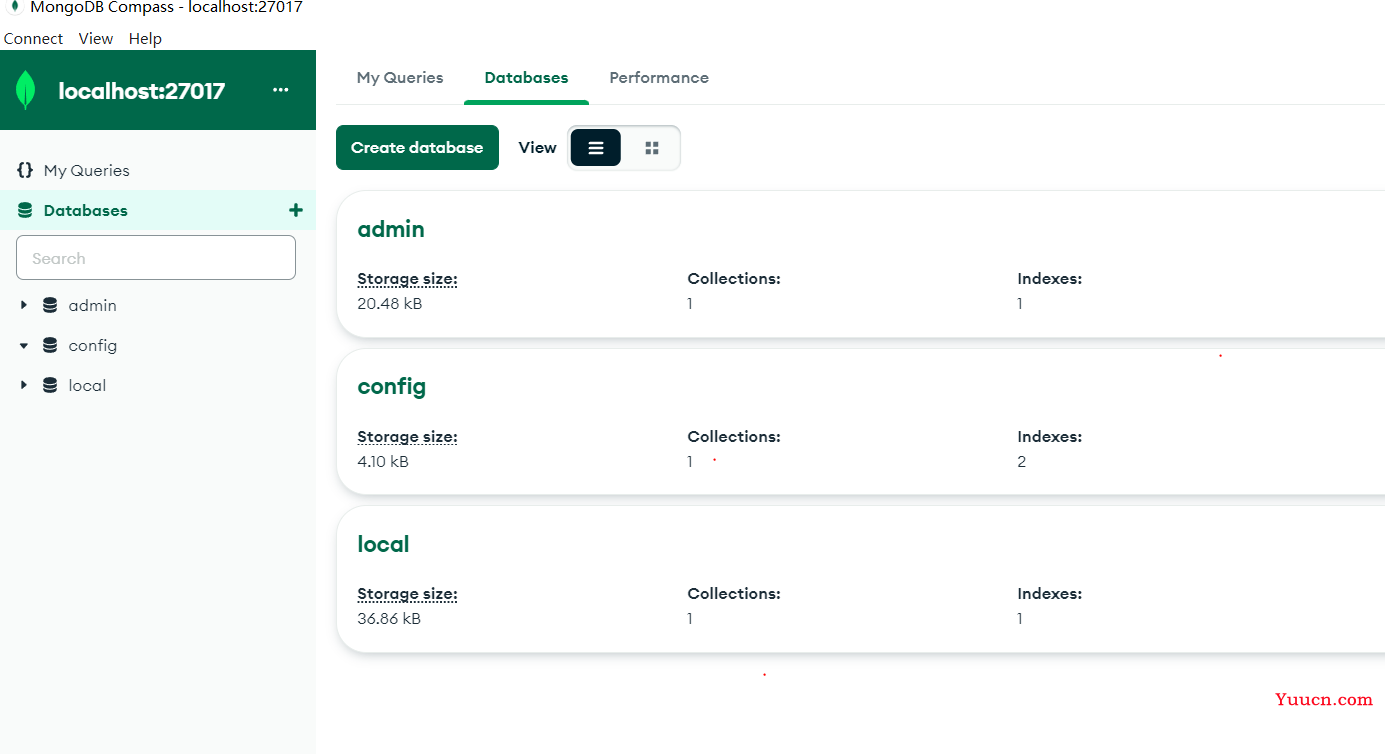Expand the local database tree node

point(24,385)
